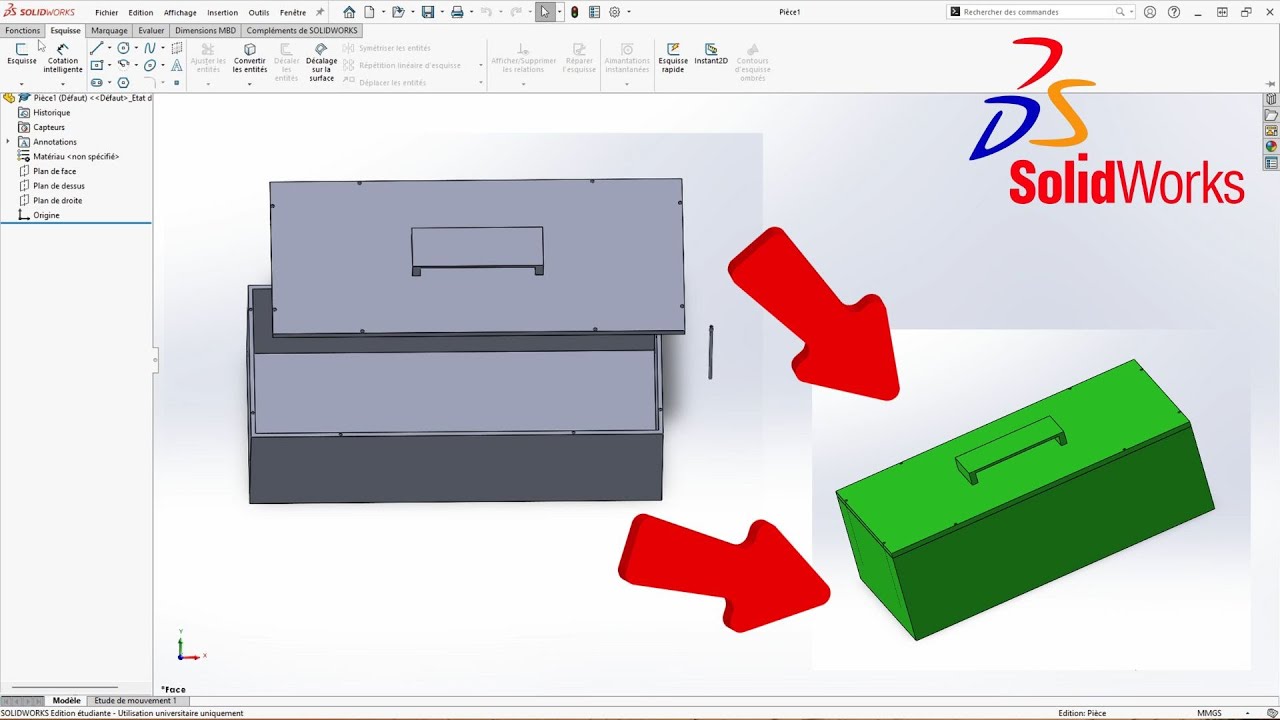Image resolution: width=1280 pixels, height=720 pixels.
Task: Select the Arc sketch tool
Action: click(123, 65)
